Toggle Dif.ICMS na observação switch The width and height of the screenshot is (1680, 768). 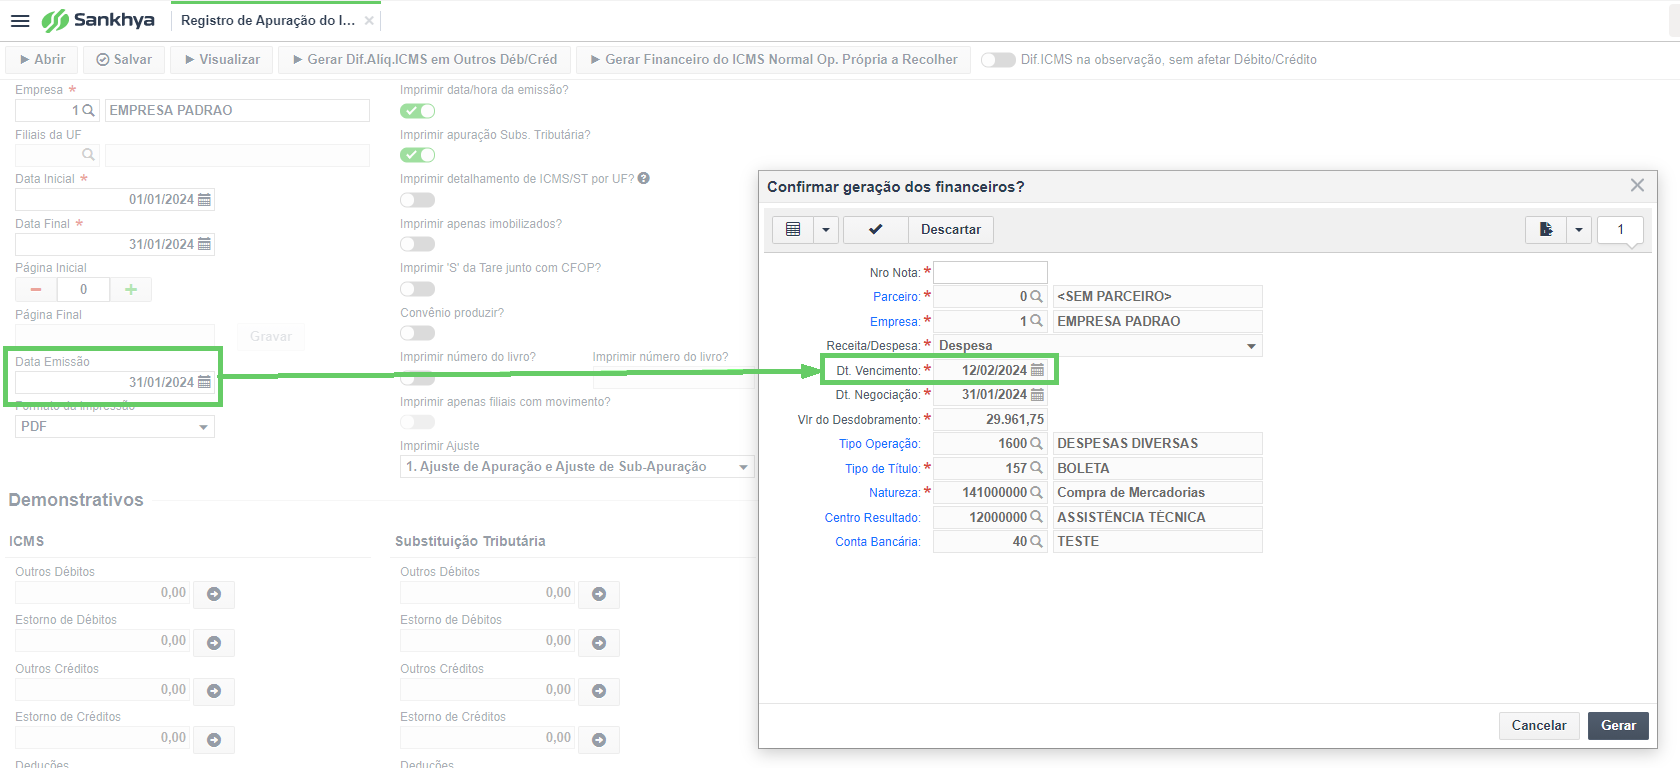coord(998,60)
